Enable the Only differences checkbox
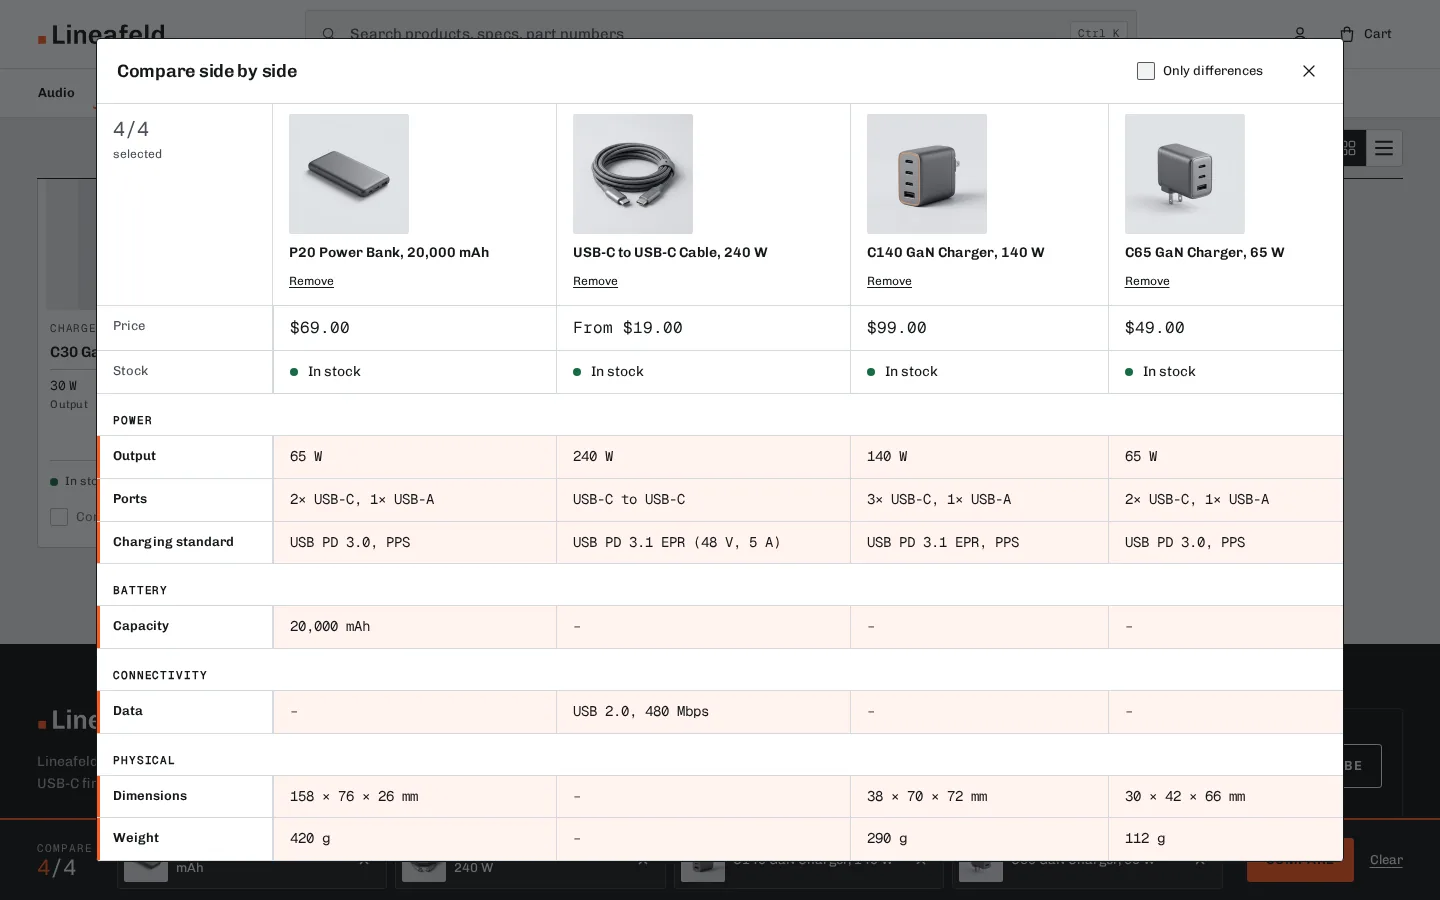 pos(1146,71)
